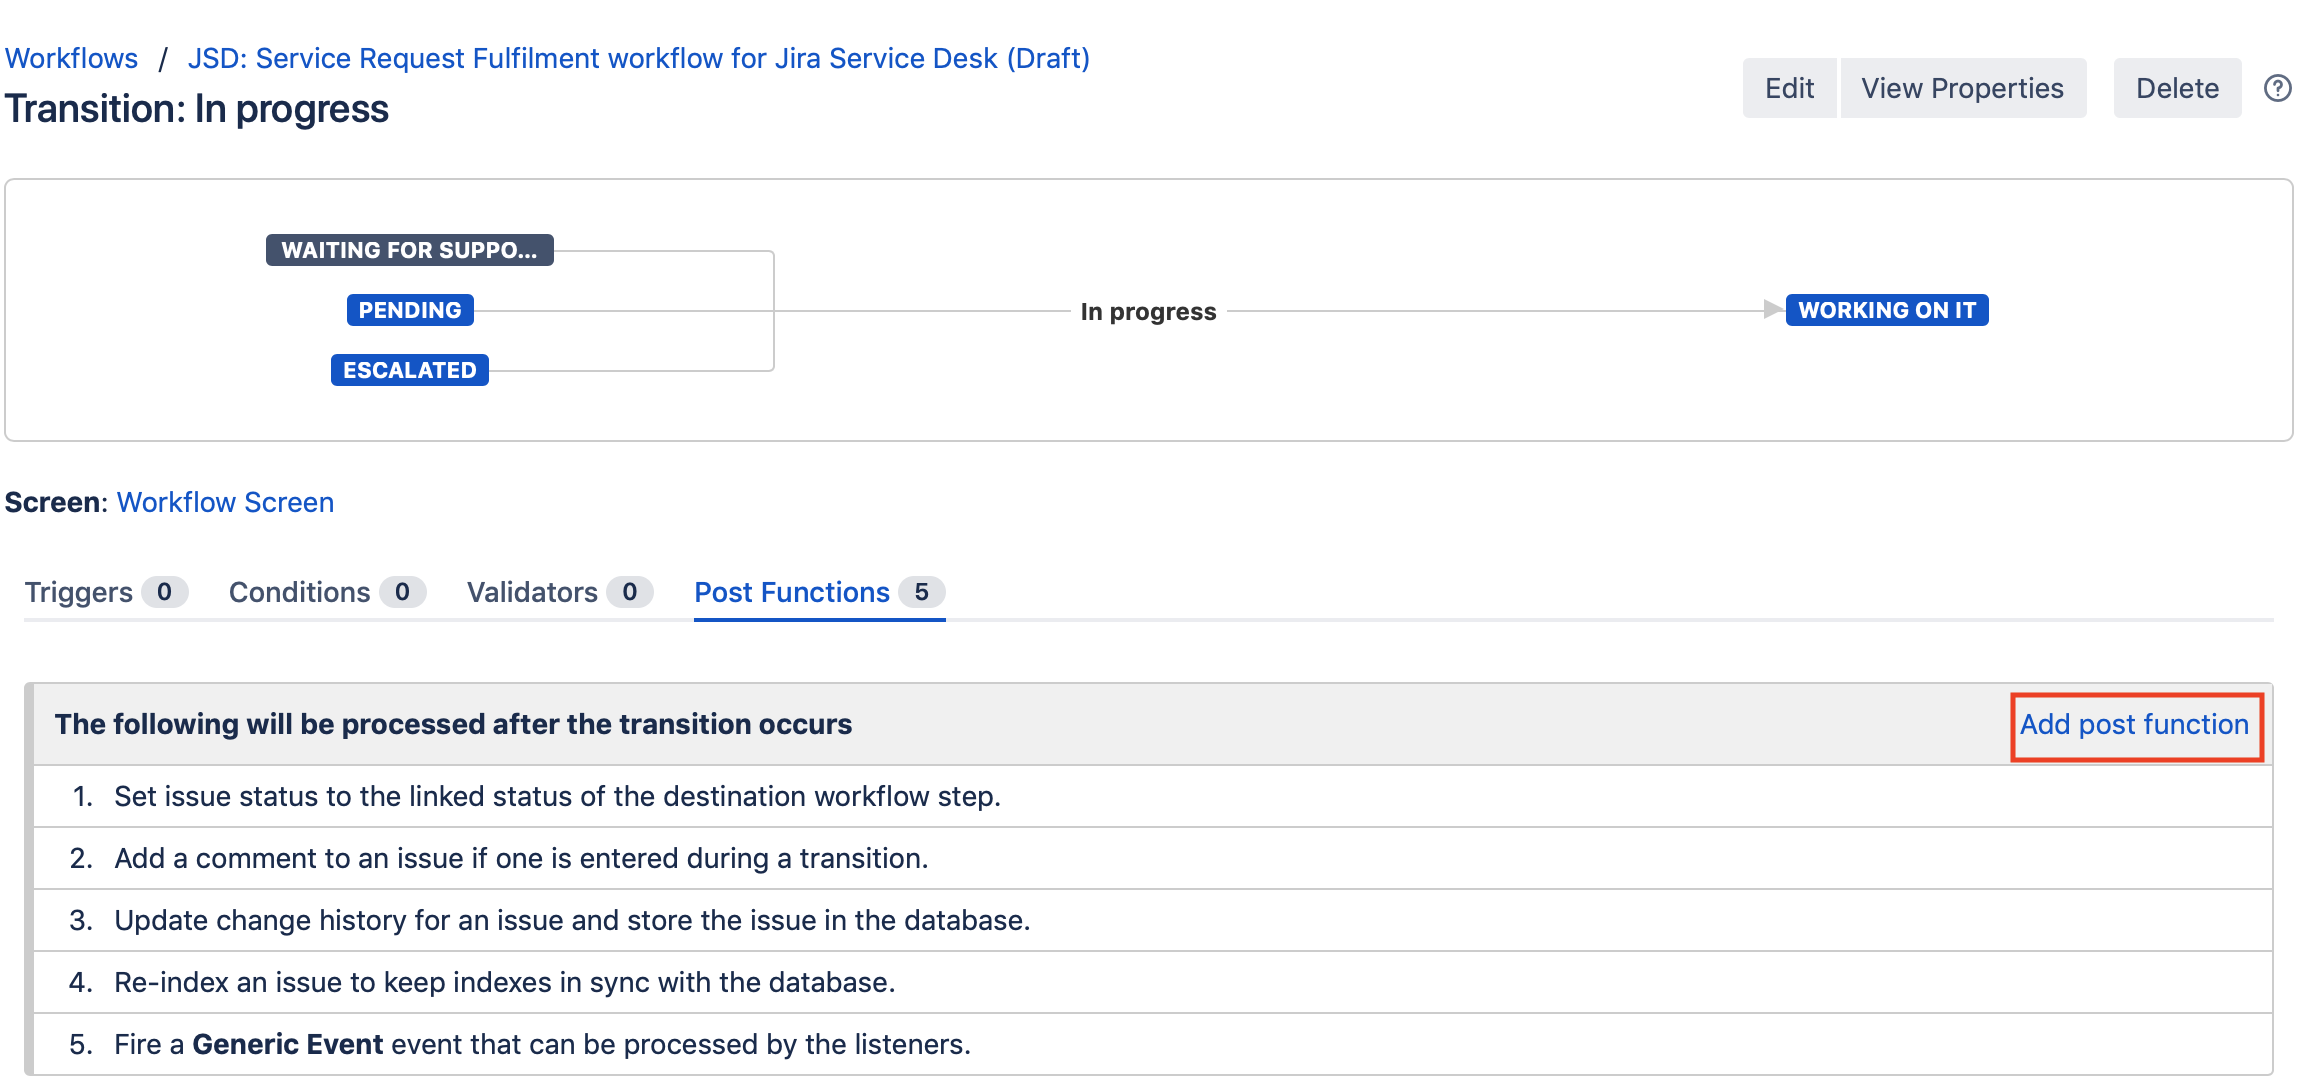Click the Delete button
Screen dimensions: 2320x1078
click(2176, 88)
